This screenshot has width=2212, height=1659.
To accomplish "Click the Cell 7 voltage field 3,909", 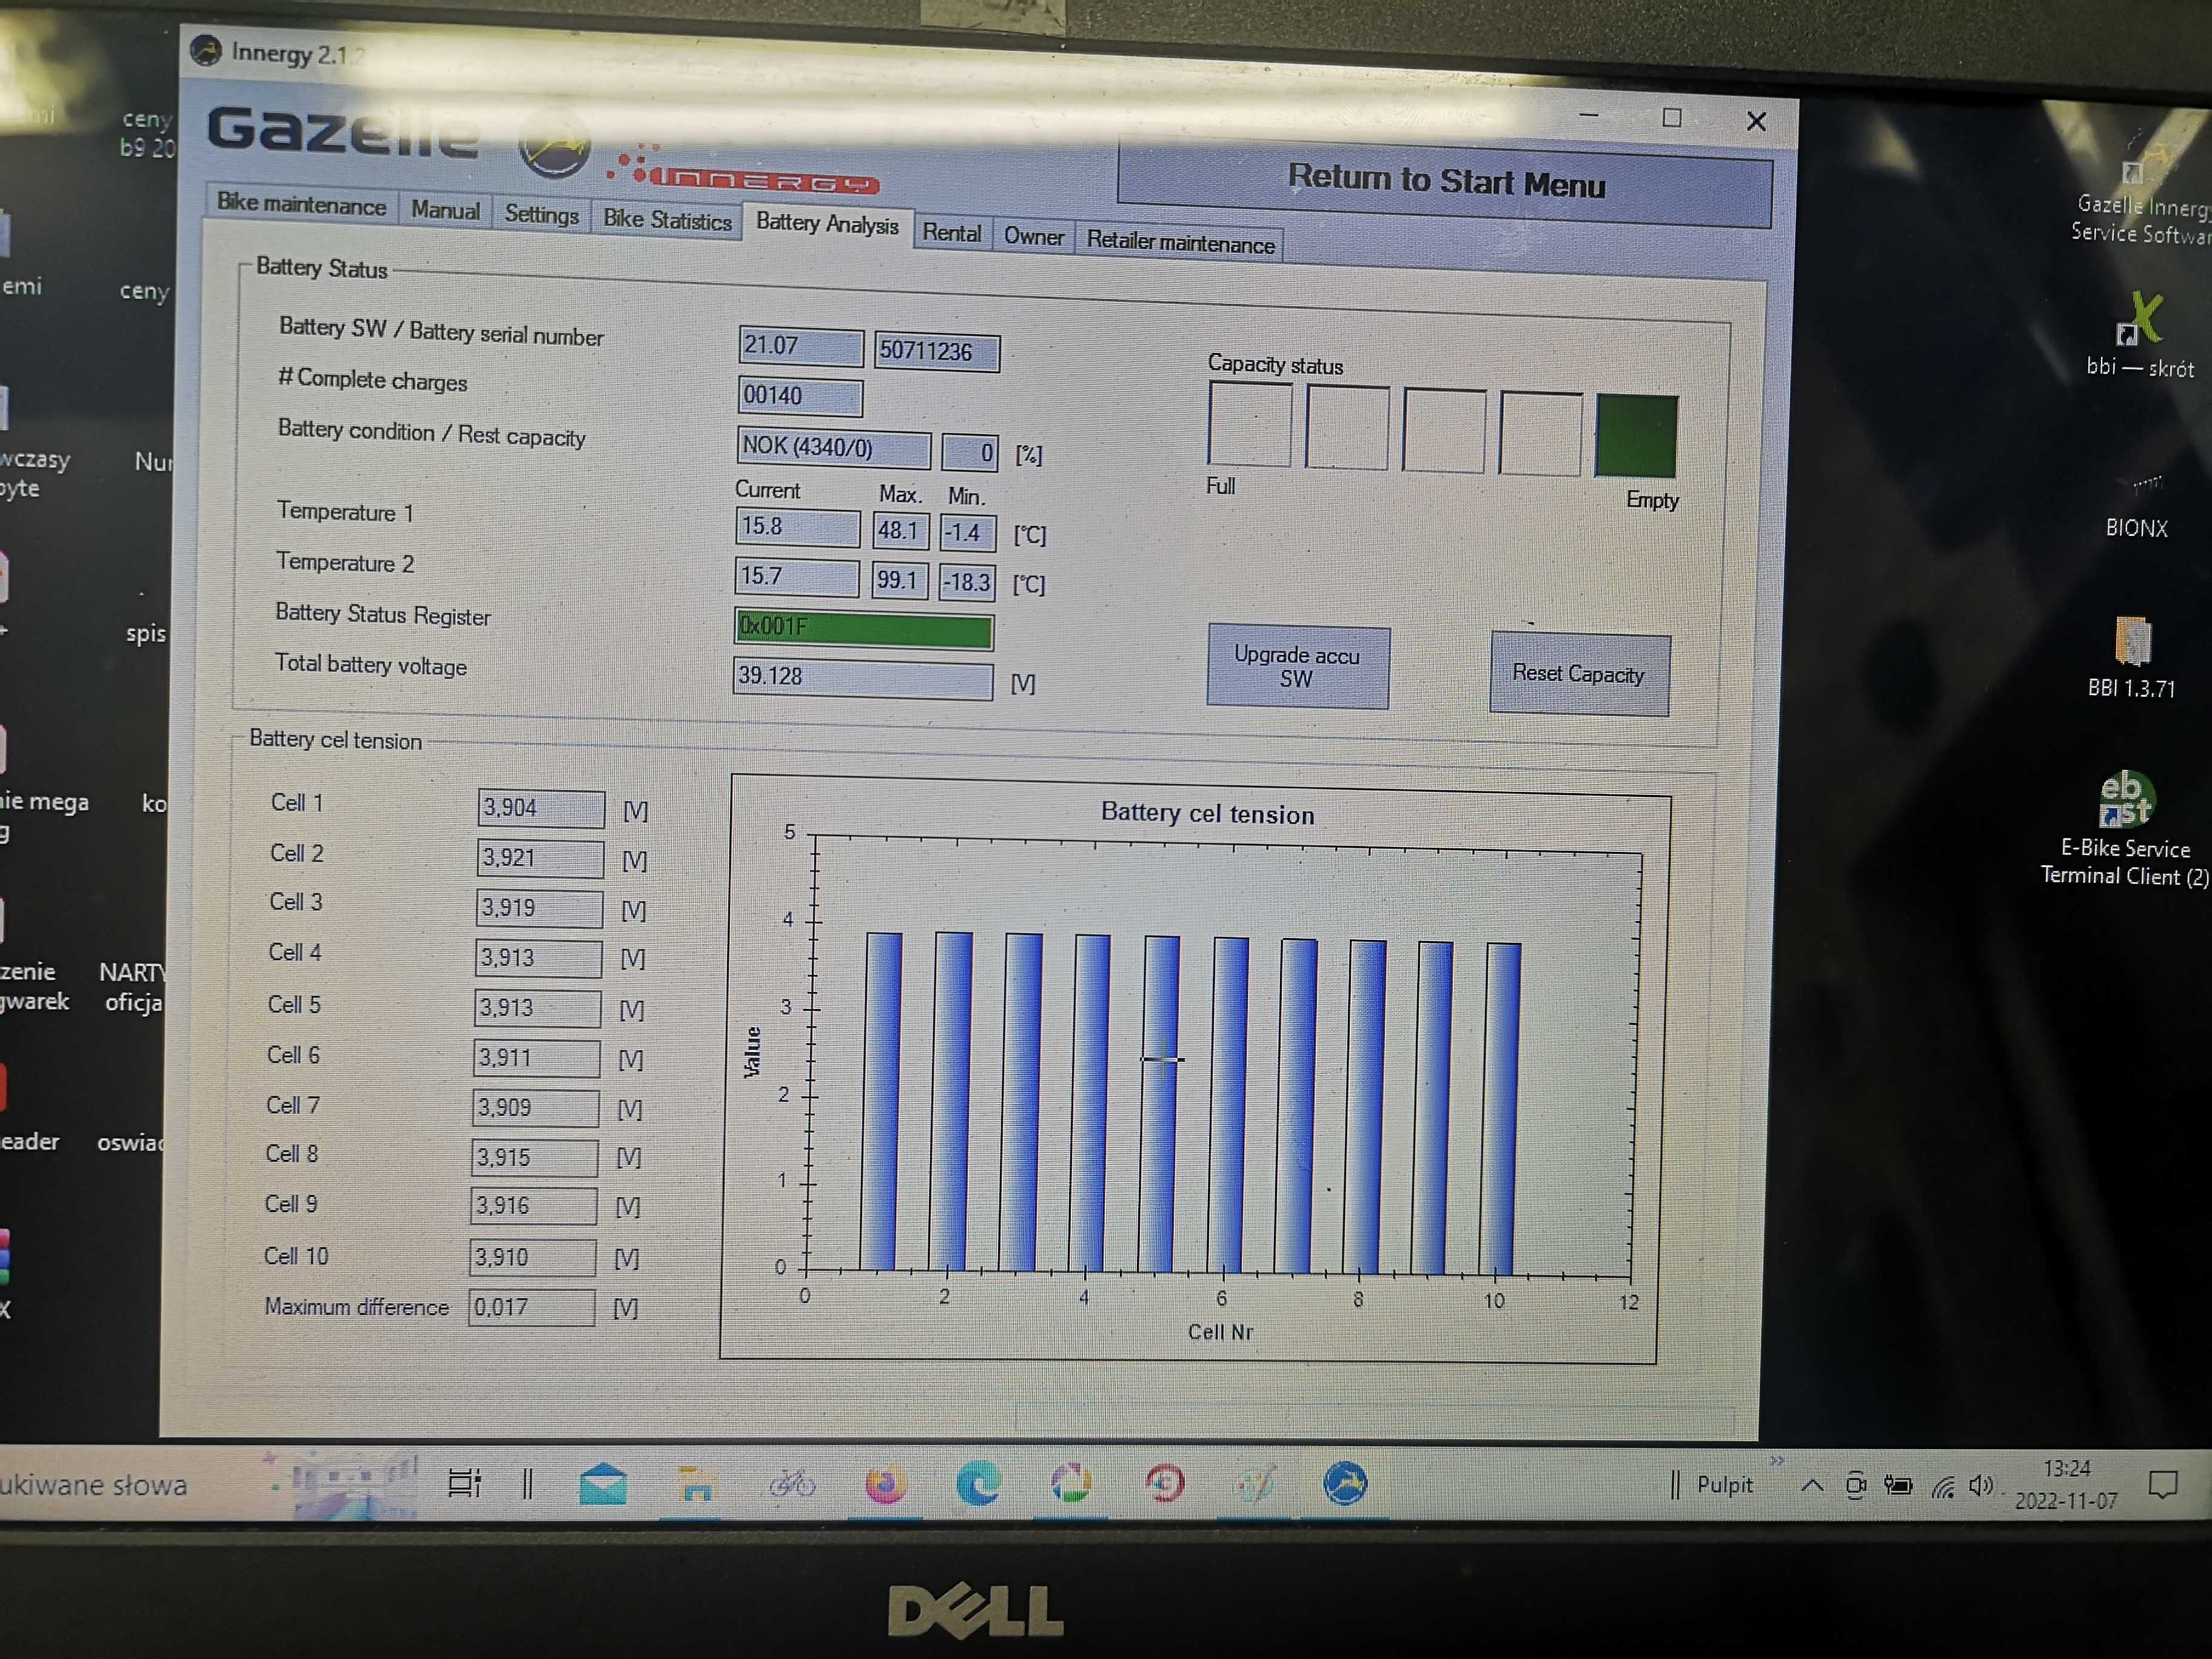I will [x=535, y=1108].
